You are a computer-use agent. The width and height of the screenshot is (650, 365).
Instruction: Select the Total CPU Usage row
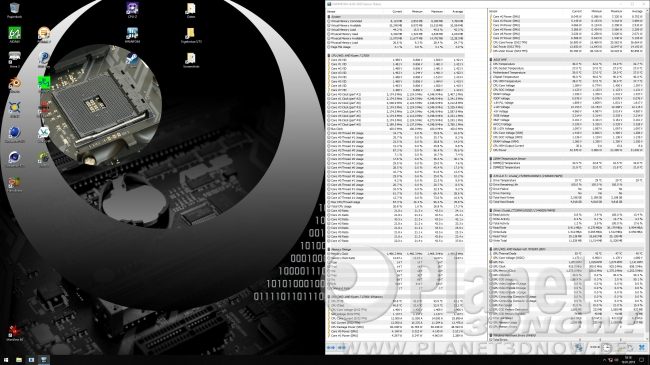(395, 206)
